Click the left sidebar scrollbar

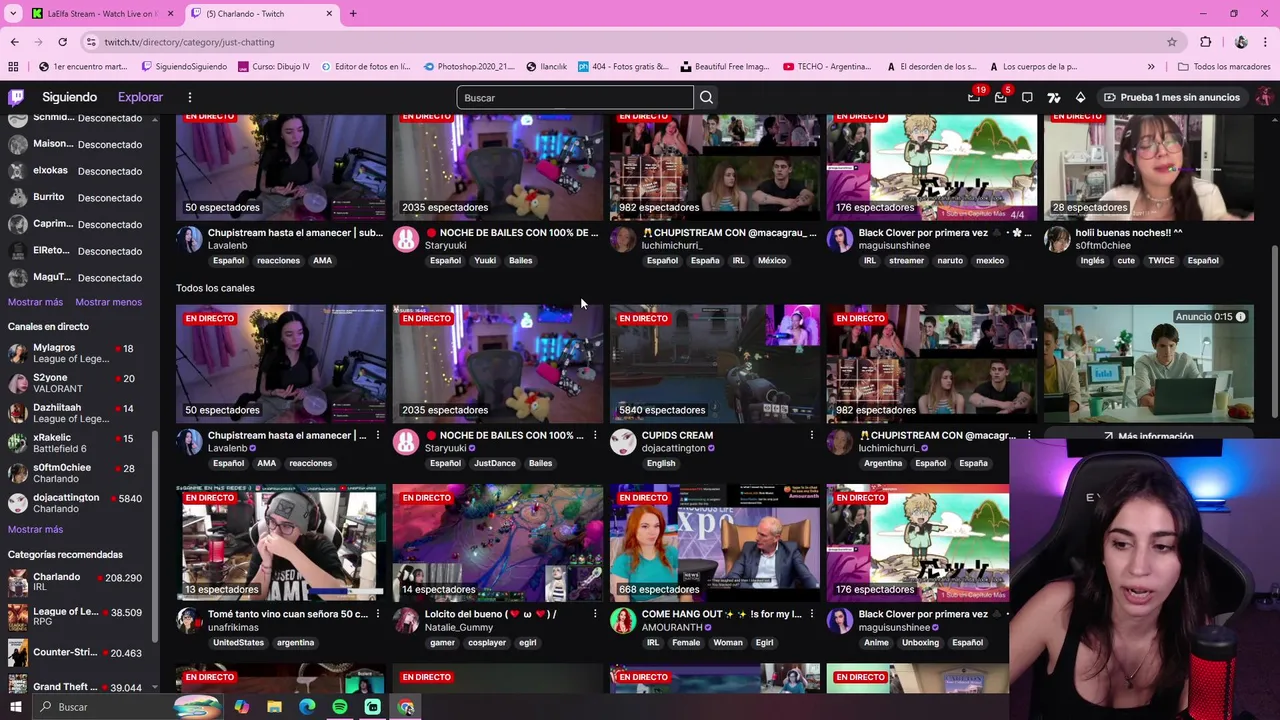[x=155, y=535]
